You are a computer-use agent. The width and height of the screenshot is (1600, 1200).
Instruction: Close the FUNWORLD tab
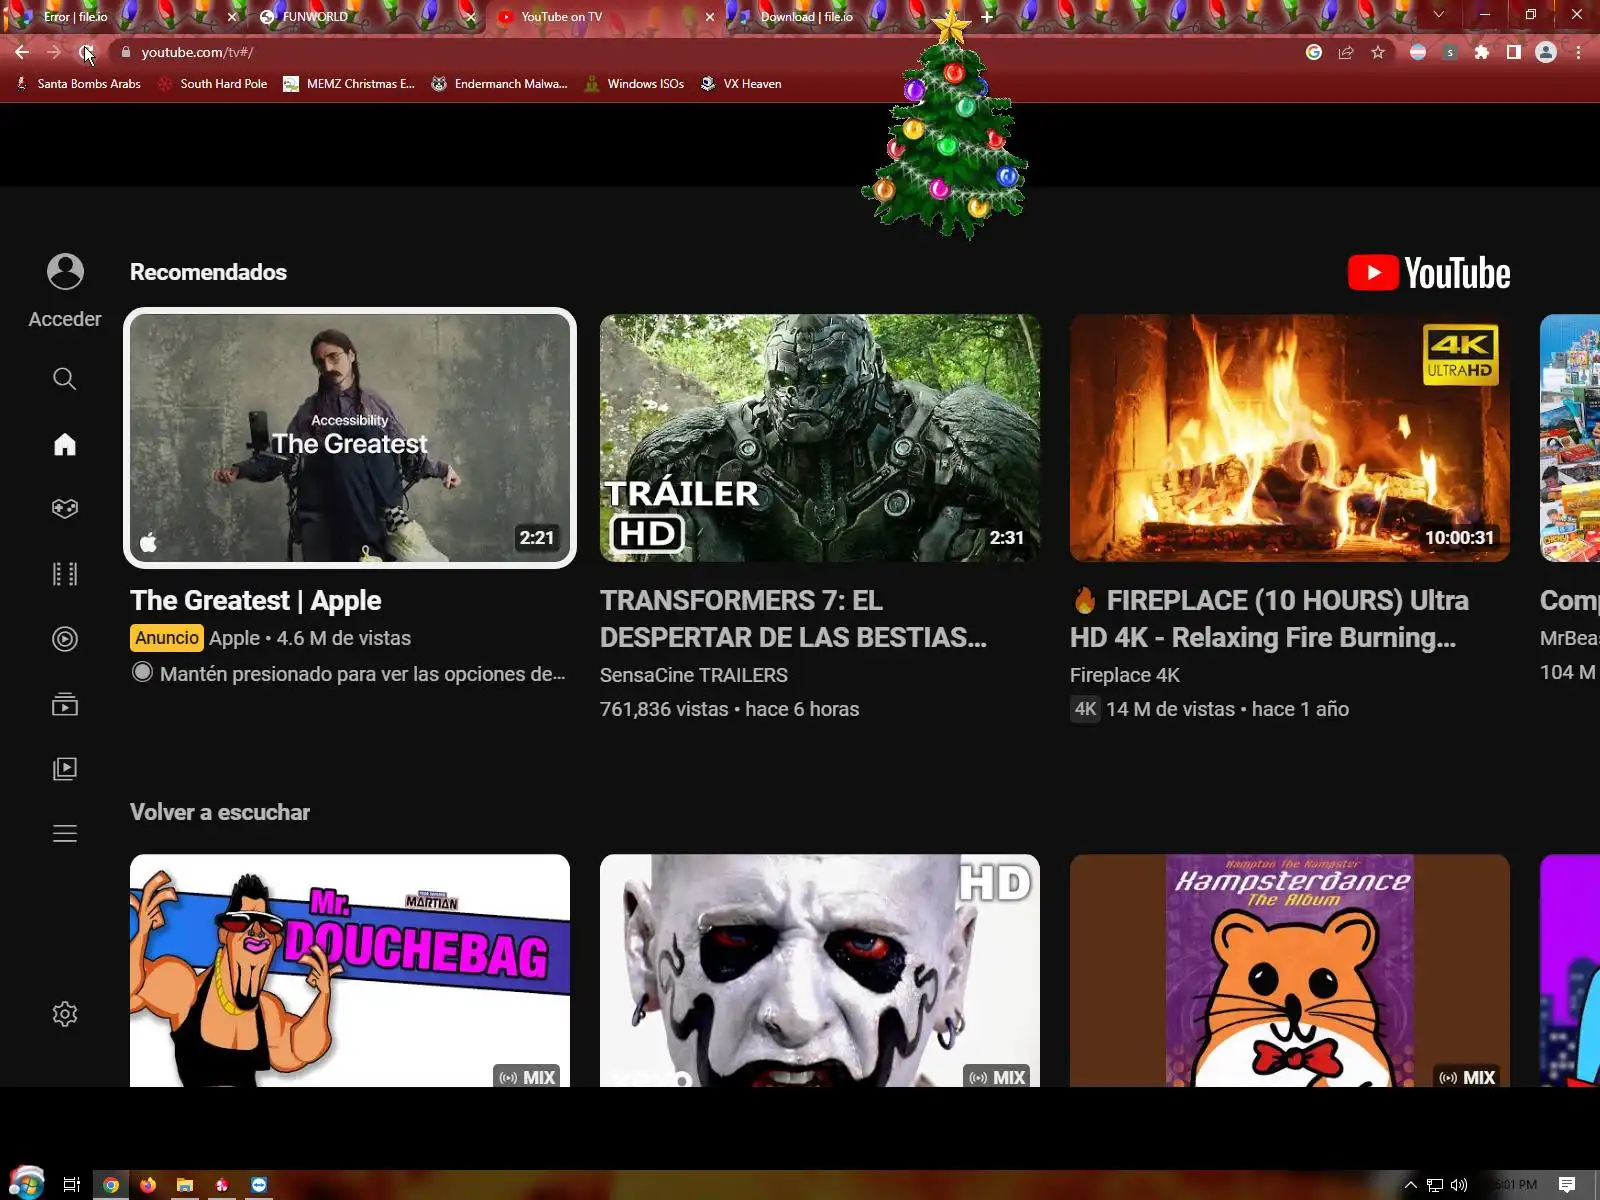point(471,17)
